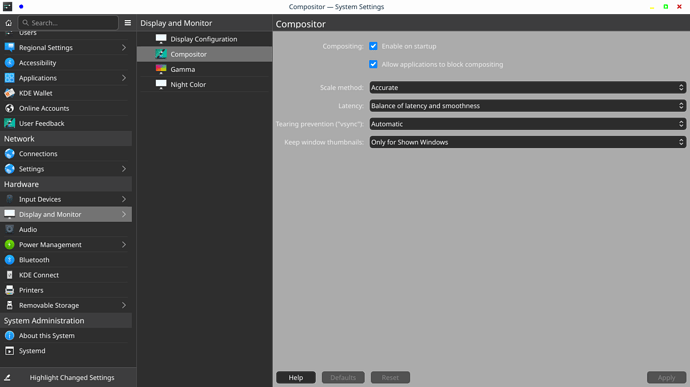Click the User Feedback icon
Screen dimensions: 690x387
9,123
